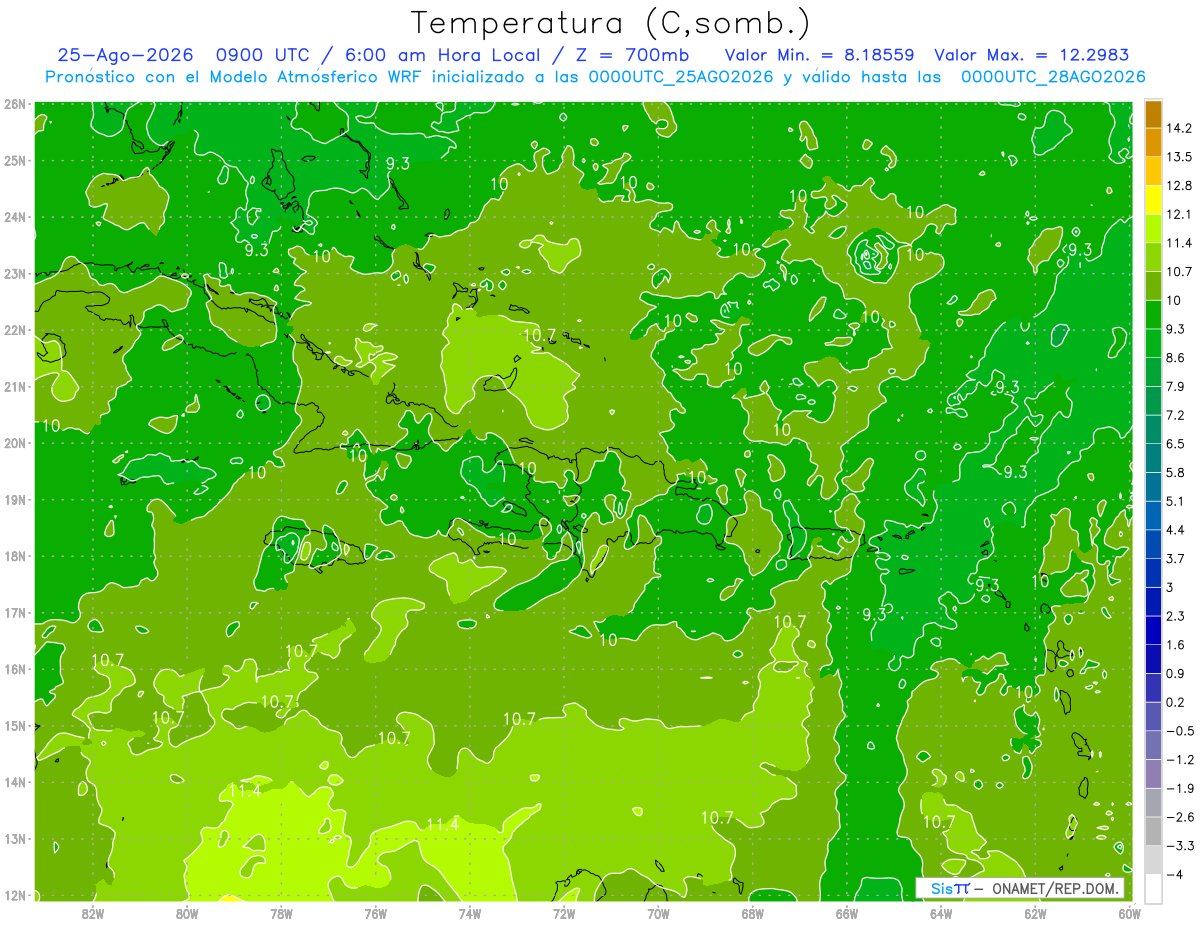
Task: Click the 'ONAMET/REP.DOM.' credit label
Action: click(x=1056, y=888)
